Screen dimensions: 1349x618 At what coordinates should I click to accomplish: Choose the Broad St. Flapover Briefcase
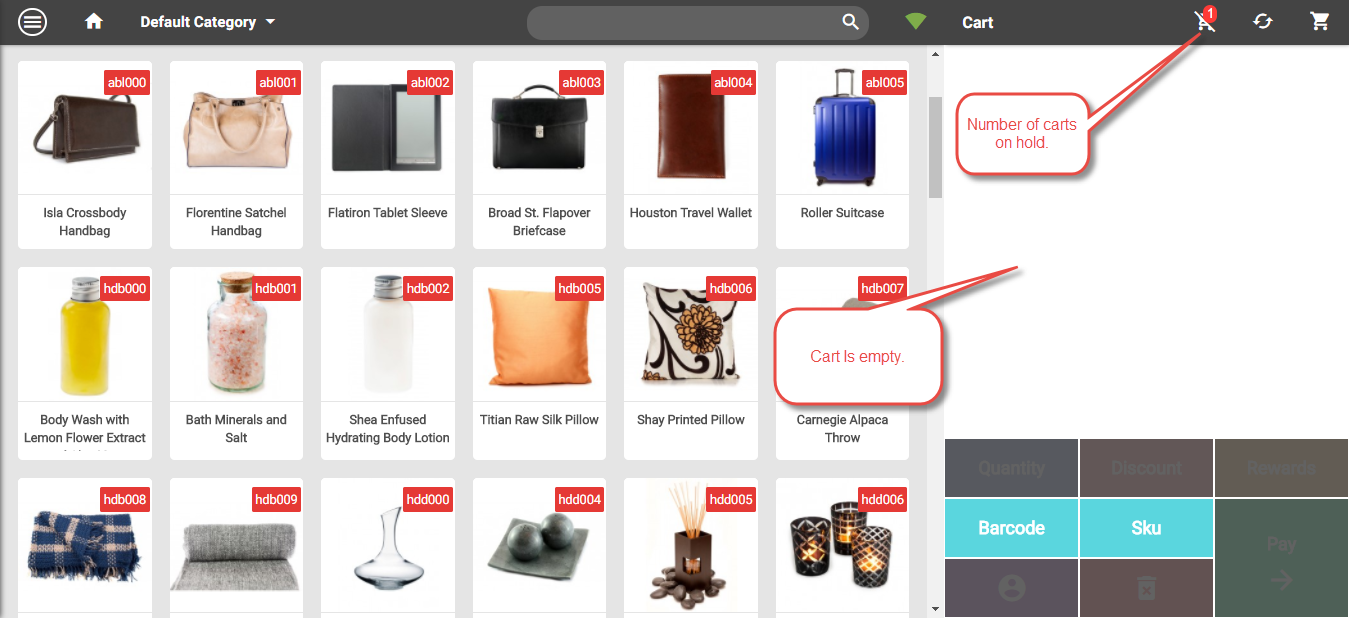(x=539, y=155)
